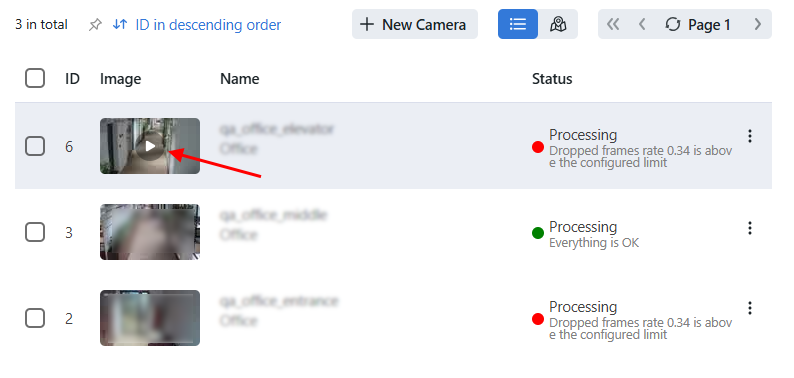Open three-dot menu for camera 2
The image size is (794, 378).
[x=750, y=308]
